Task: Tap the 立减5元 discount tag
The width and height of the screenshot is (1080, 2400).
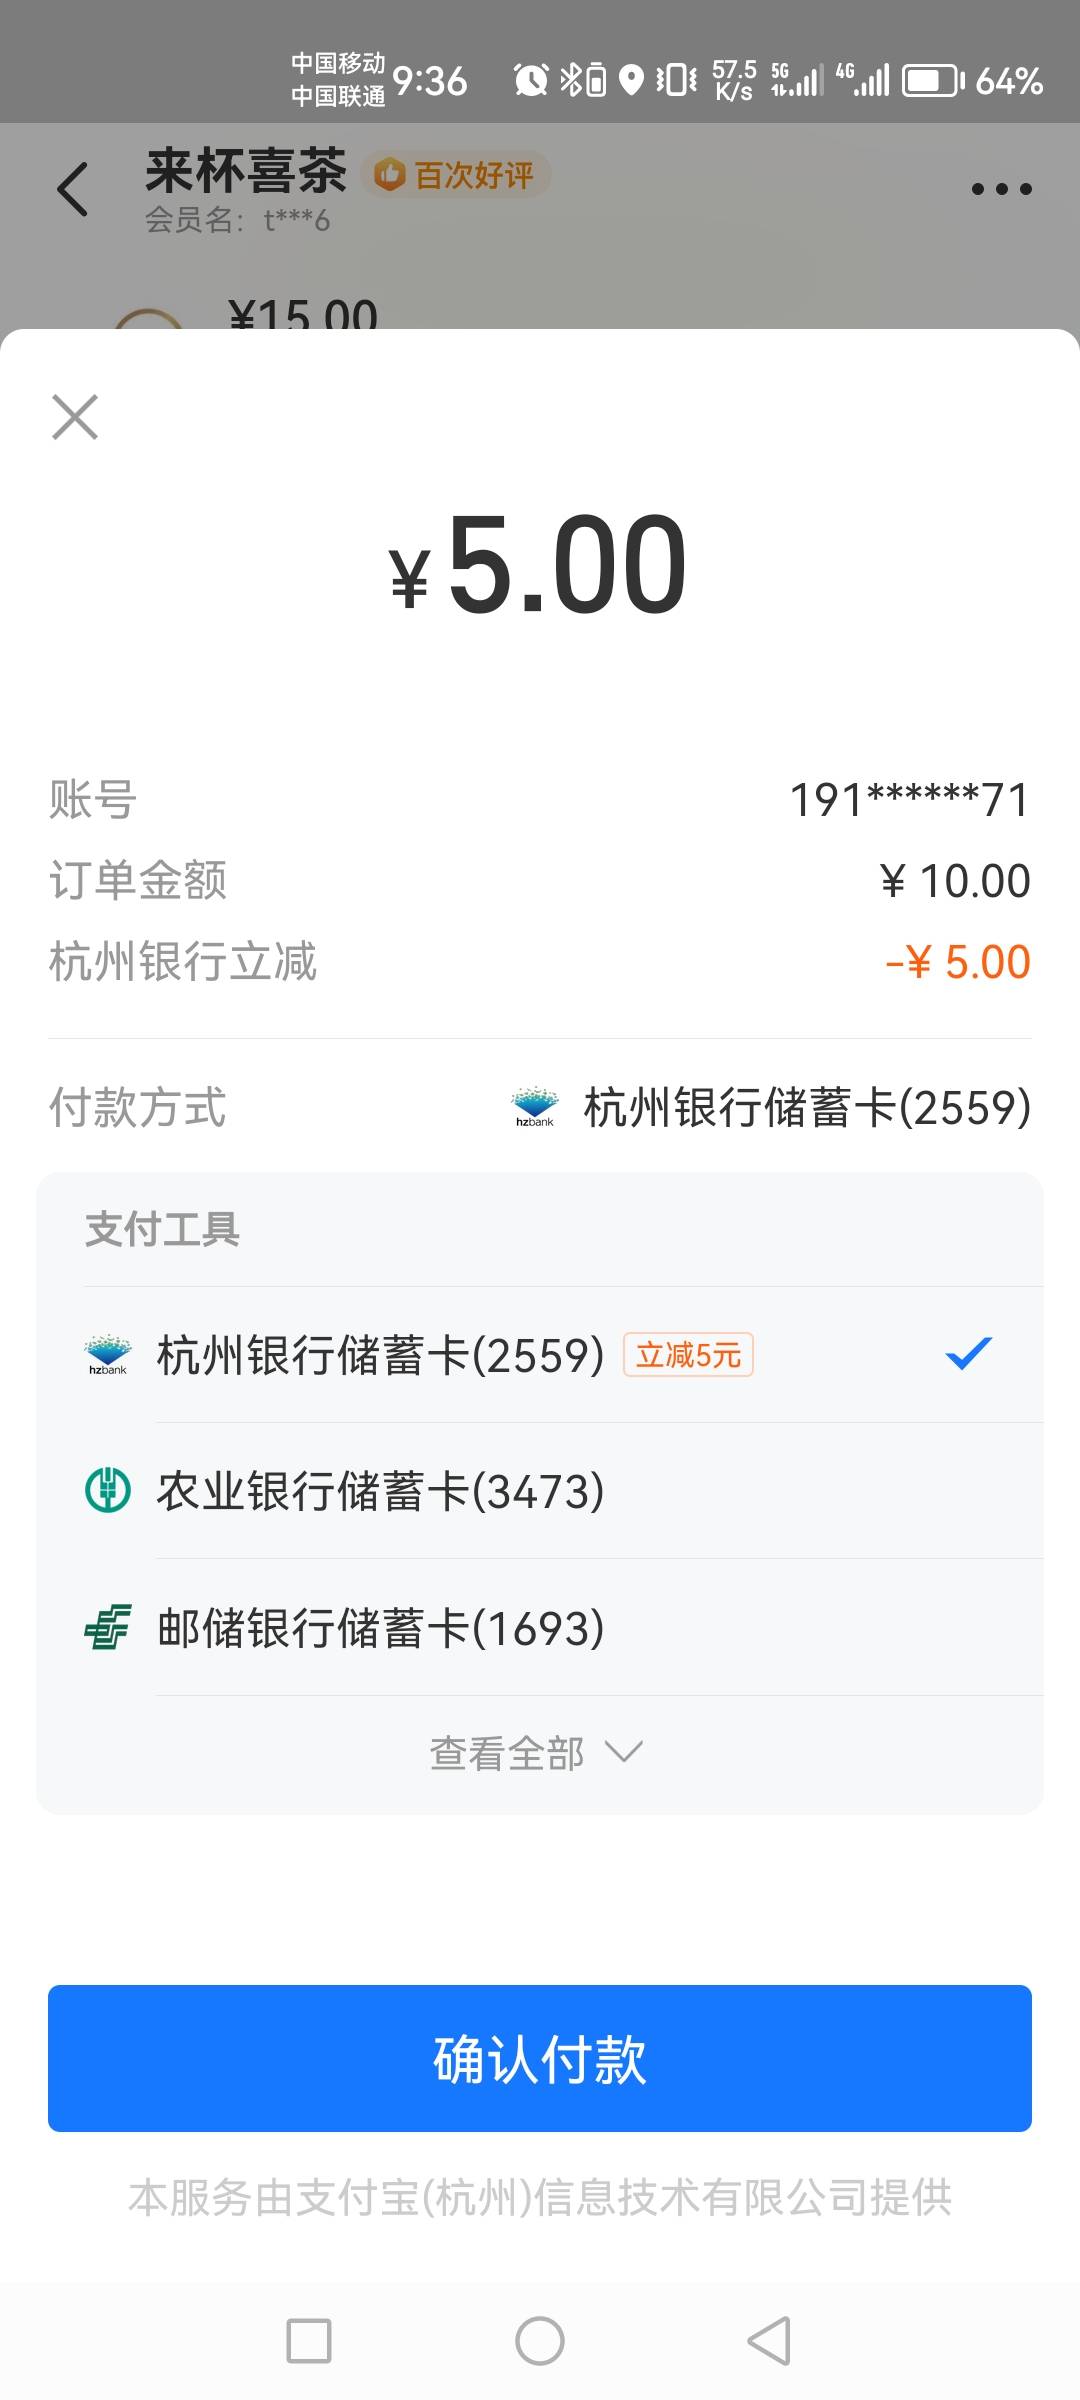Action: [688, 1355]
